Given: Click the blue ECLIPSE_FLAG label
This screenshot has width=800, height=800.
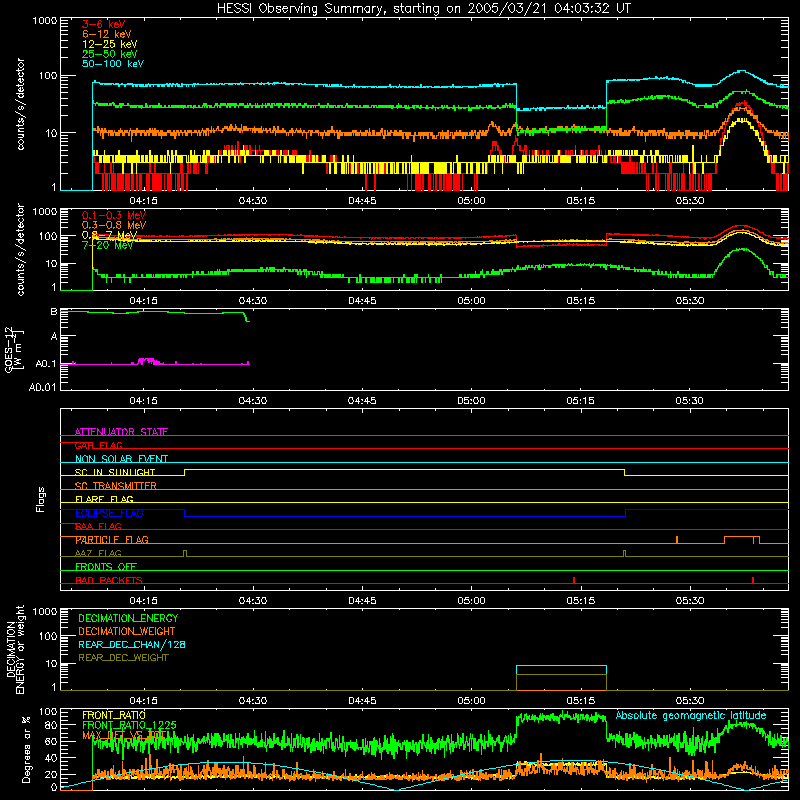Looking at the screenshot, I should click(x=109, y=513).
